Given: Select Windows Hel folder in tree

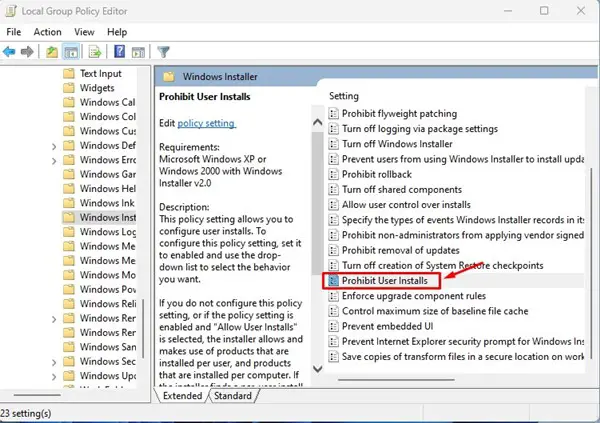Looking at the screenshot, I should (99, 189).
